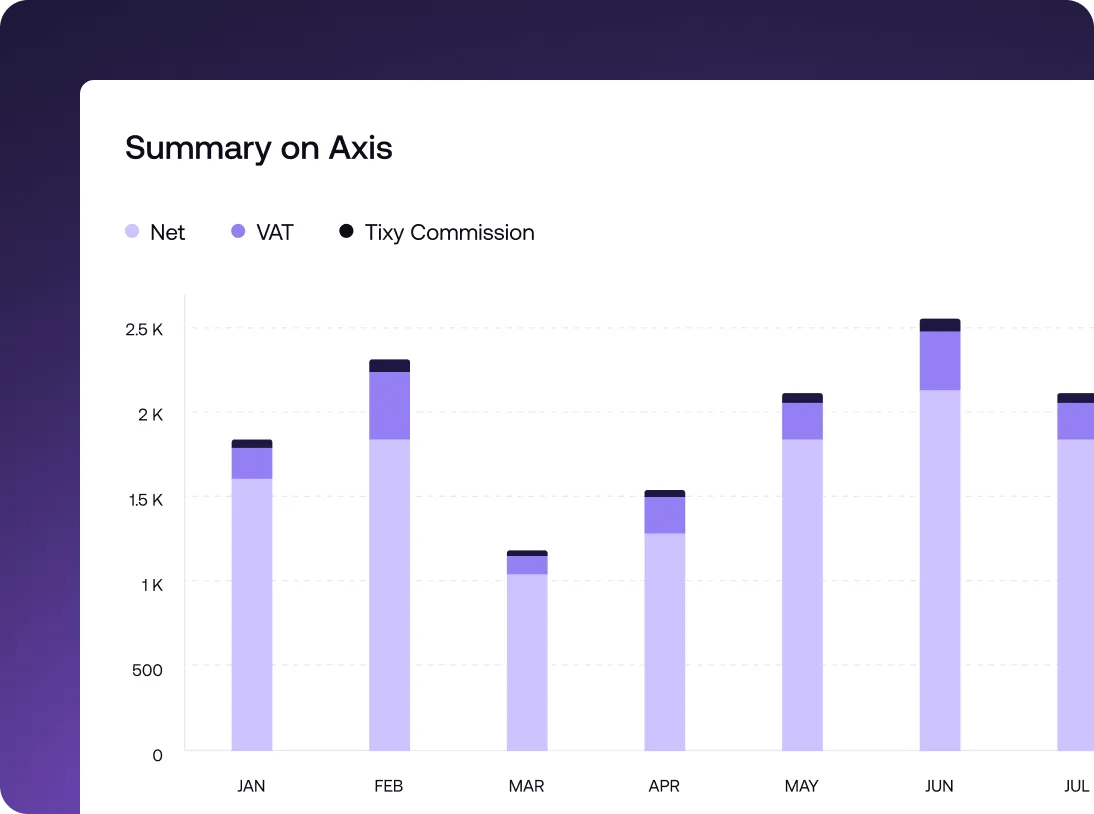Click the VAT legend color dot

237,231
